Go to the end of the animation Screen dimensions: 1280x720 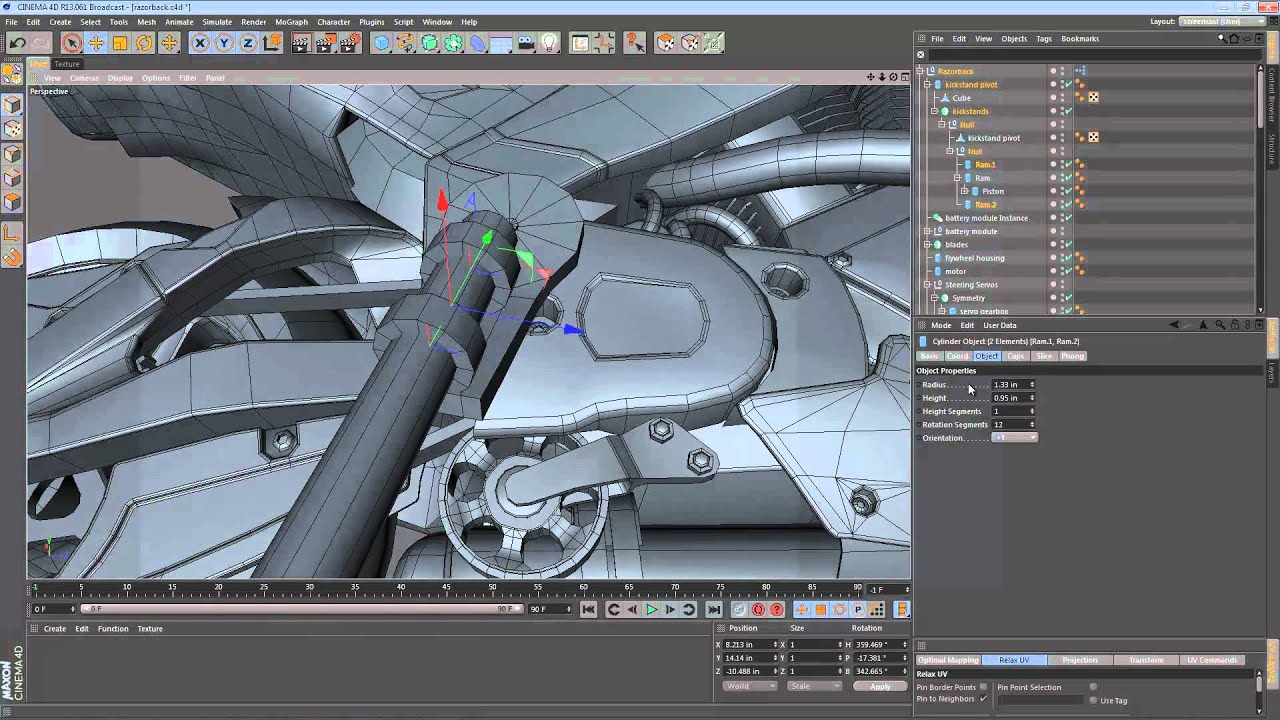tap(714, 609)
